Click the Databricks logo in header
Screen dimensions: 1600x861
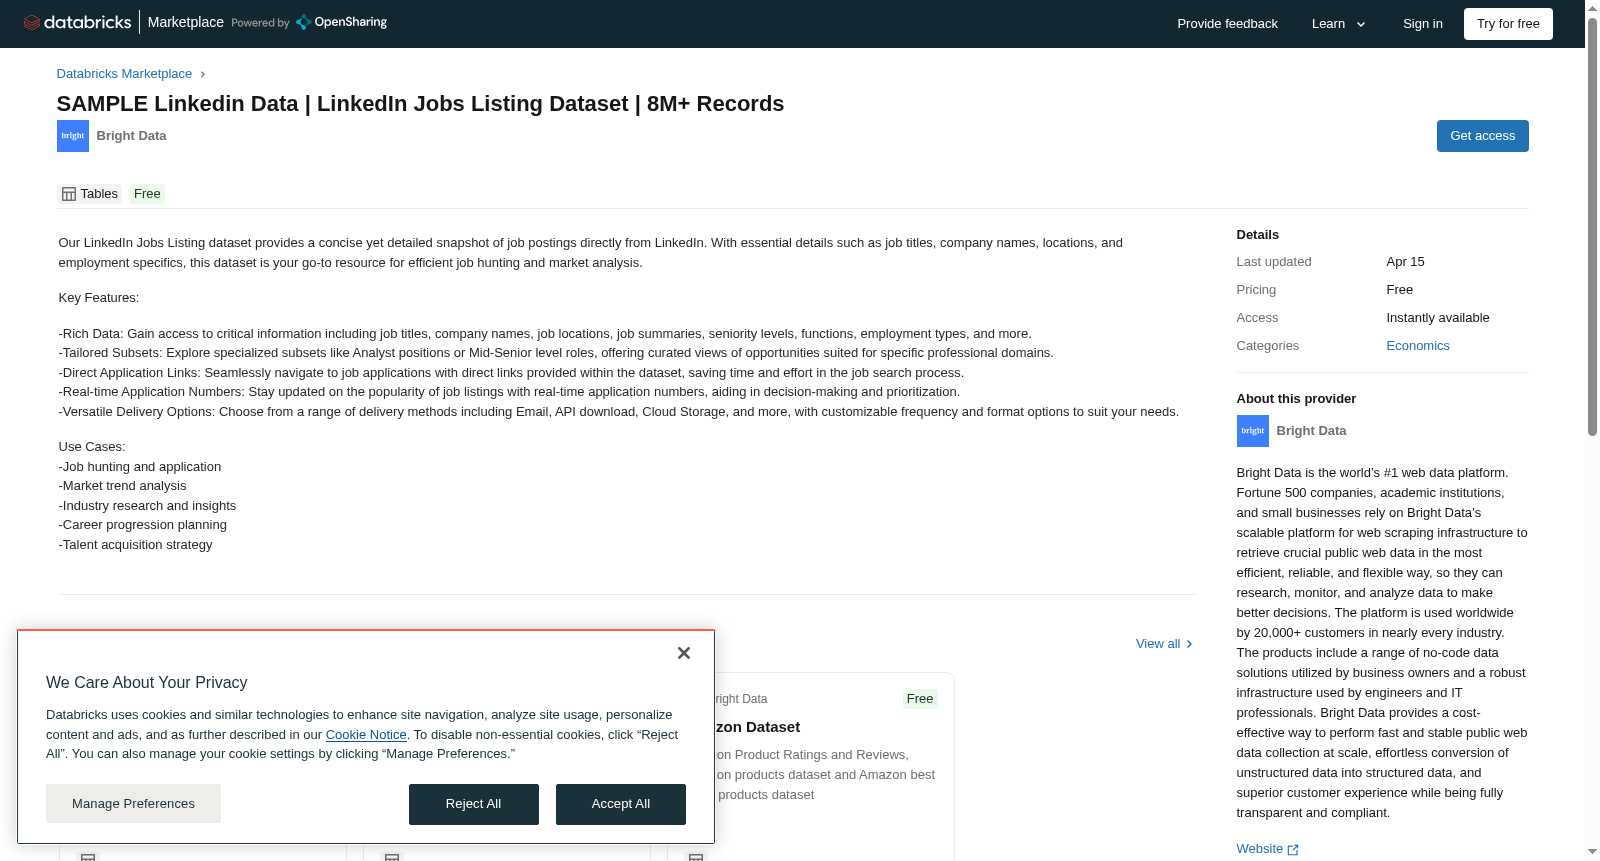click(x=77, y=22)
